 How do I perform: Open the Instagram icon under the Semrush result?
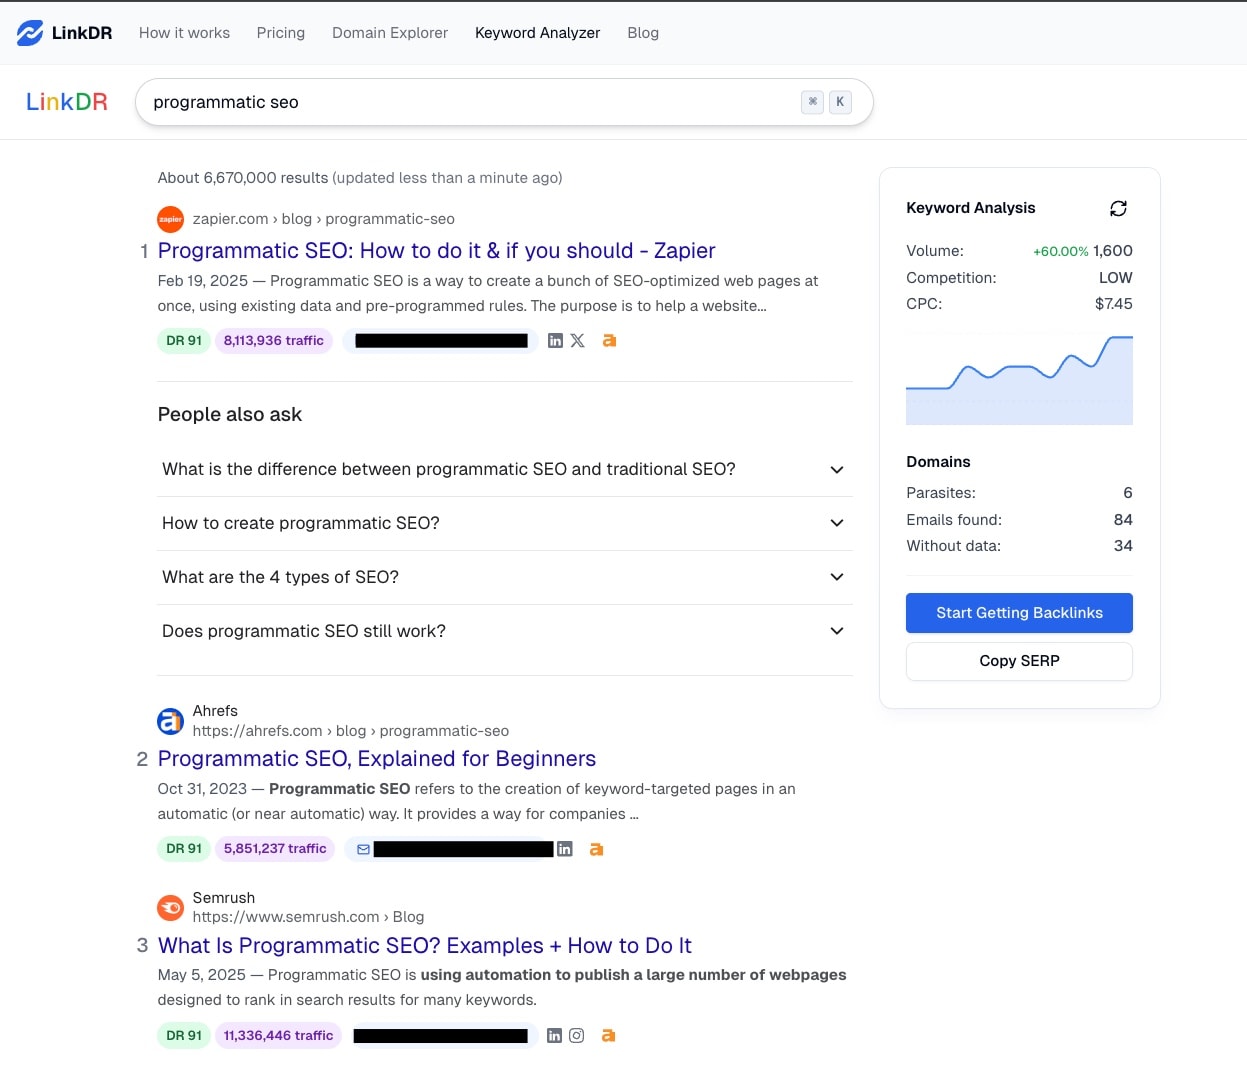(x=577, y=1035)
